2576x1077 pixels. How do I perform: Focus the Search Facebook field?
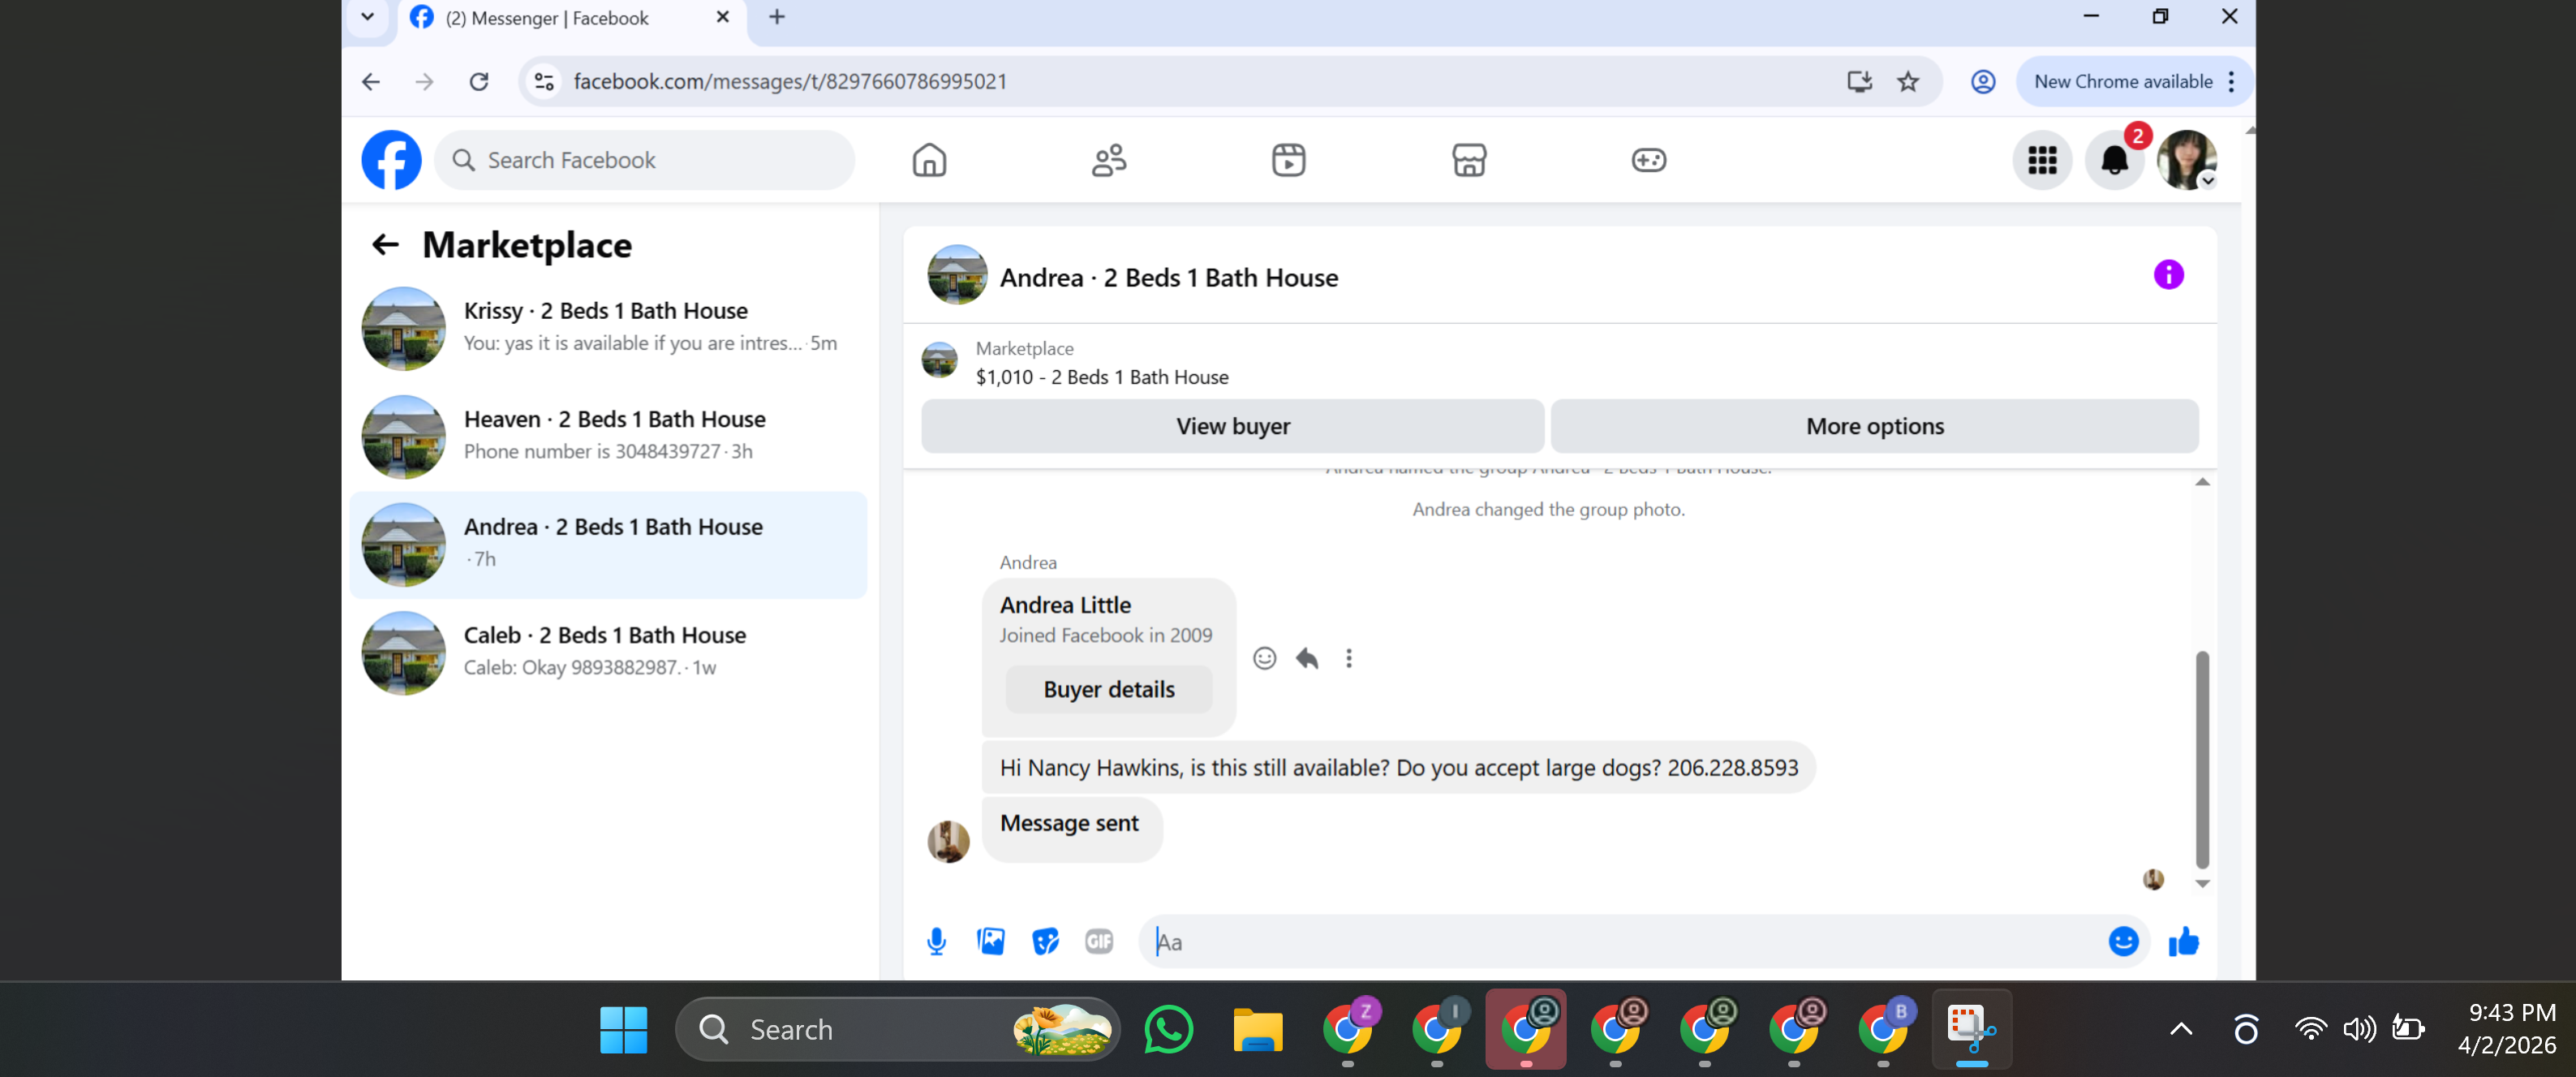[x=645, y=160]
